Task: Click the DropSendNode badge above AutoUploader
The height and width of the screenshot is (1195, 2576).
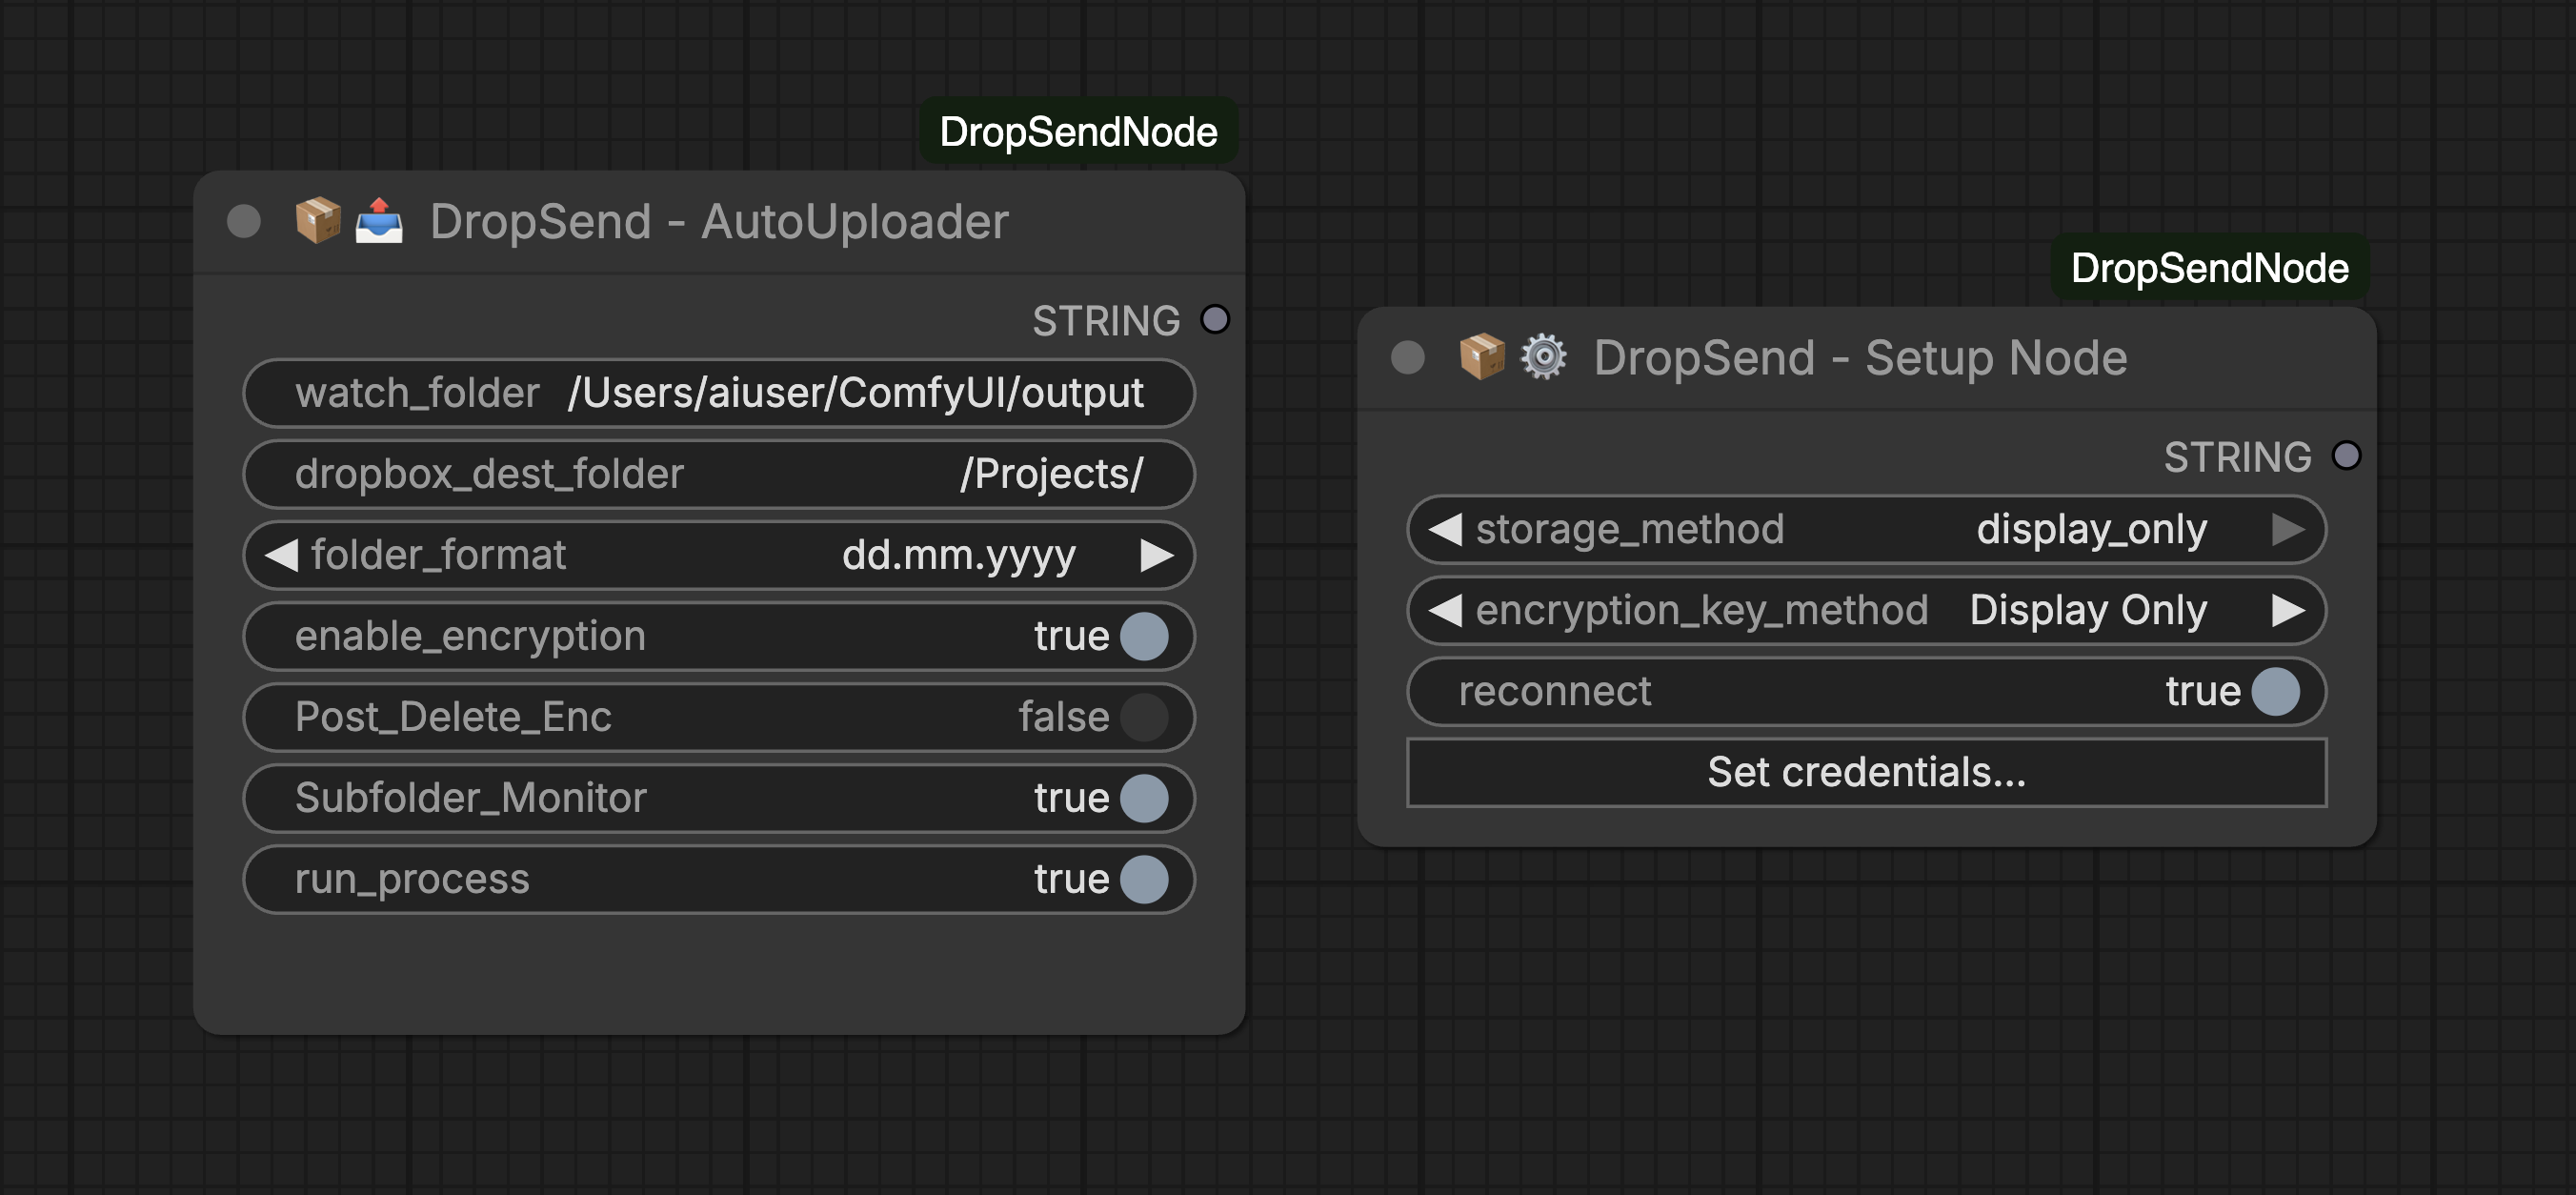Action: click(x=1078, y=131)
